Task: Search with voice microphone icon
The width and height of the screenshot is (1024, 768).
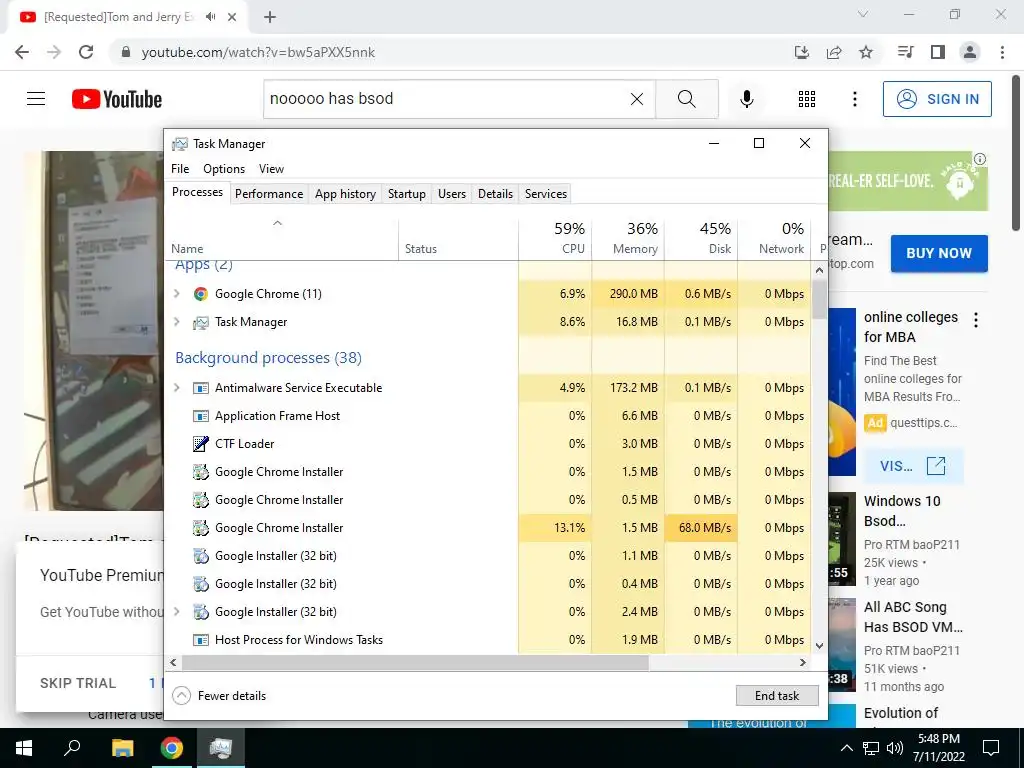Action: pyautogui.click(x=746, y=99)
